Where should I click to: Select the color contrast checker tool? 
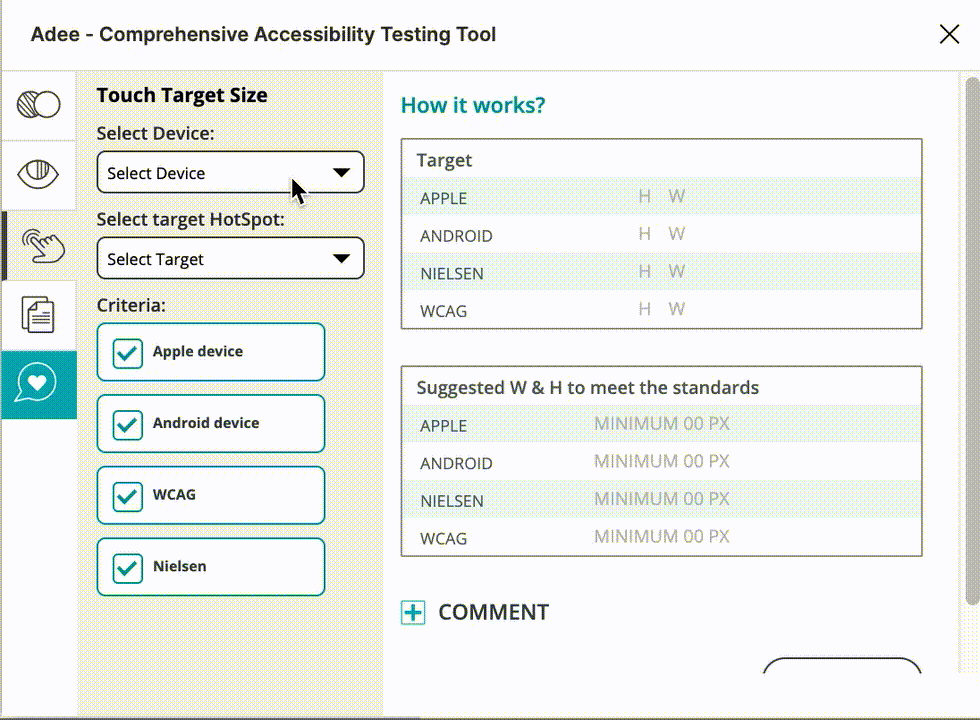pyautogui.click(x=38, y=103)
